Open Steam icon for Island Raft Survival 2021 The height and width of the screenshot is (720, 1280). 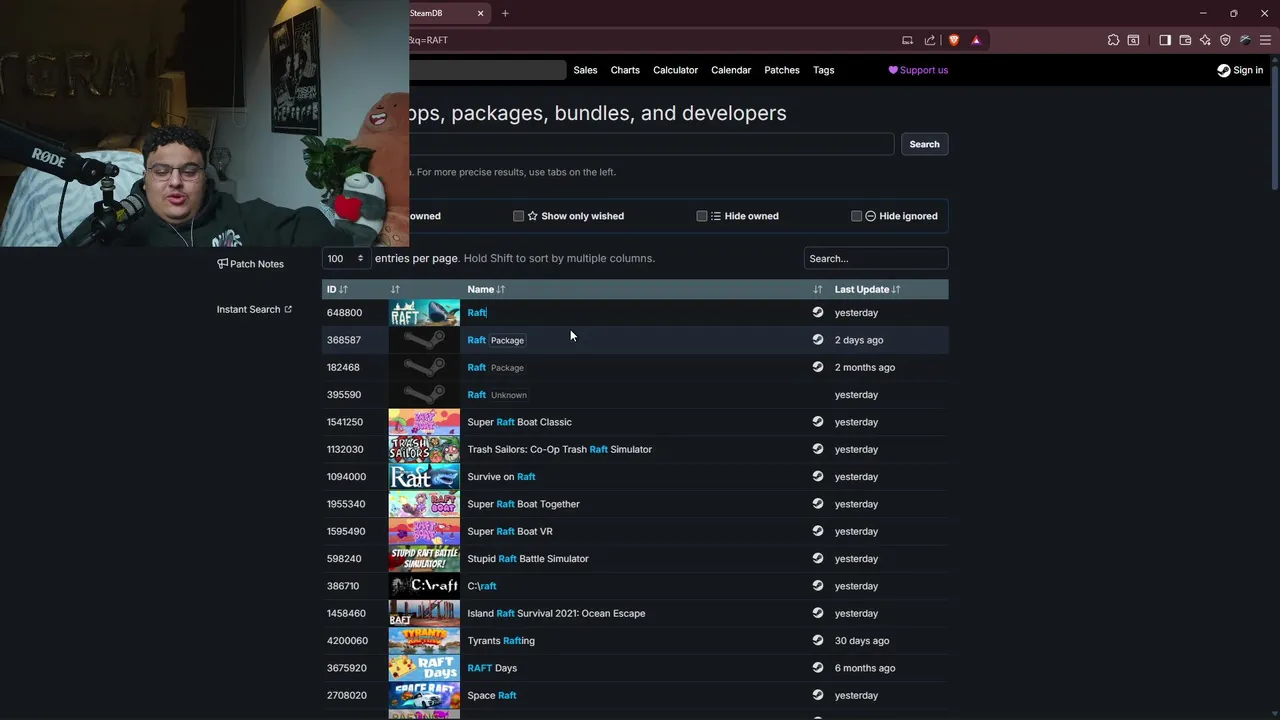click(x=818, y=613)
